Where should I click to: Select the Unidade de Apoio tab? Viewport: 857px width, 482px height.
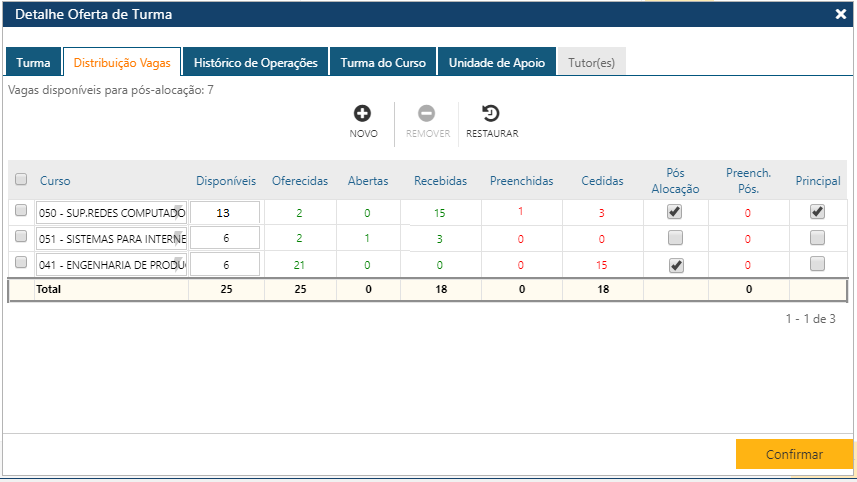(x=496, y=62)
